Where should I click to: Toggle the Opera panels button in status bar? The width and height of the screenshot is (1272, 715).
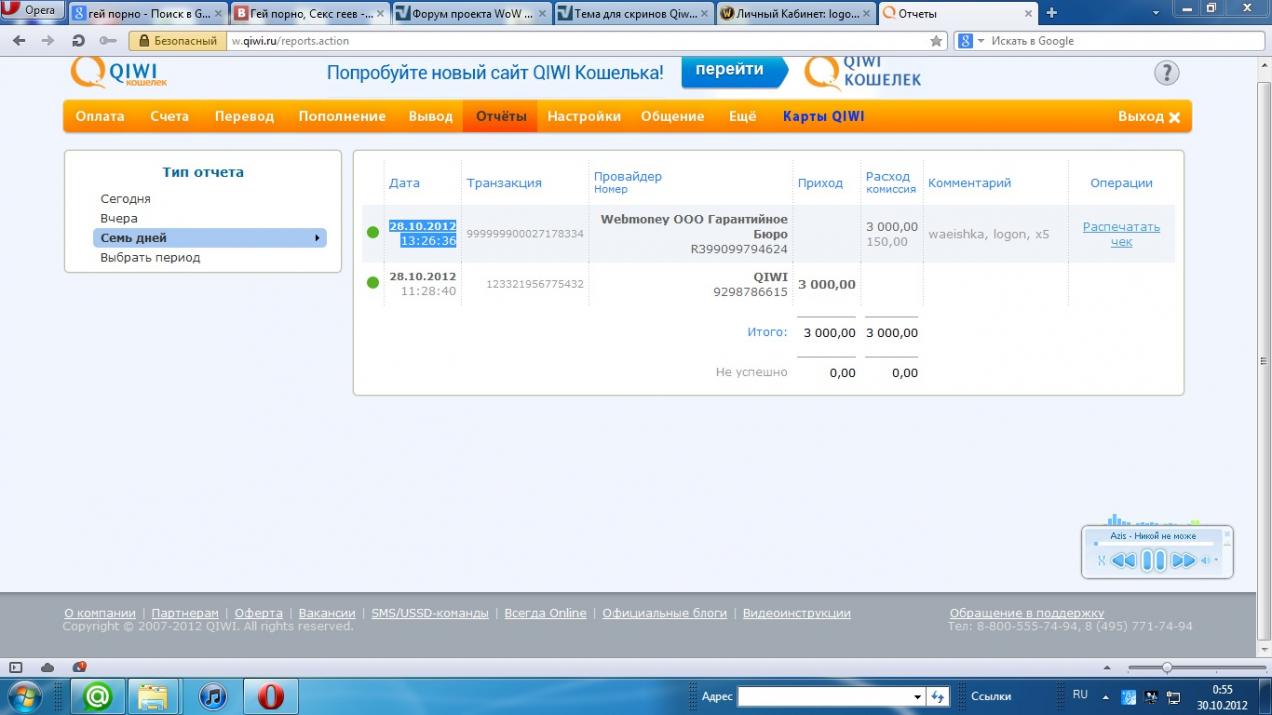(x=15, y=667)
